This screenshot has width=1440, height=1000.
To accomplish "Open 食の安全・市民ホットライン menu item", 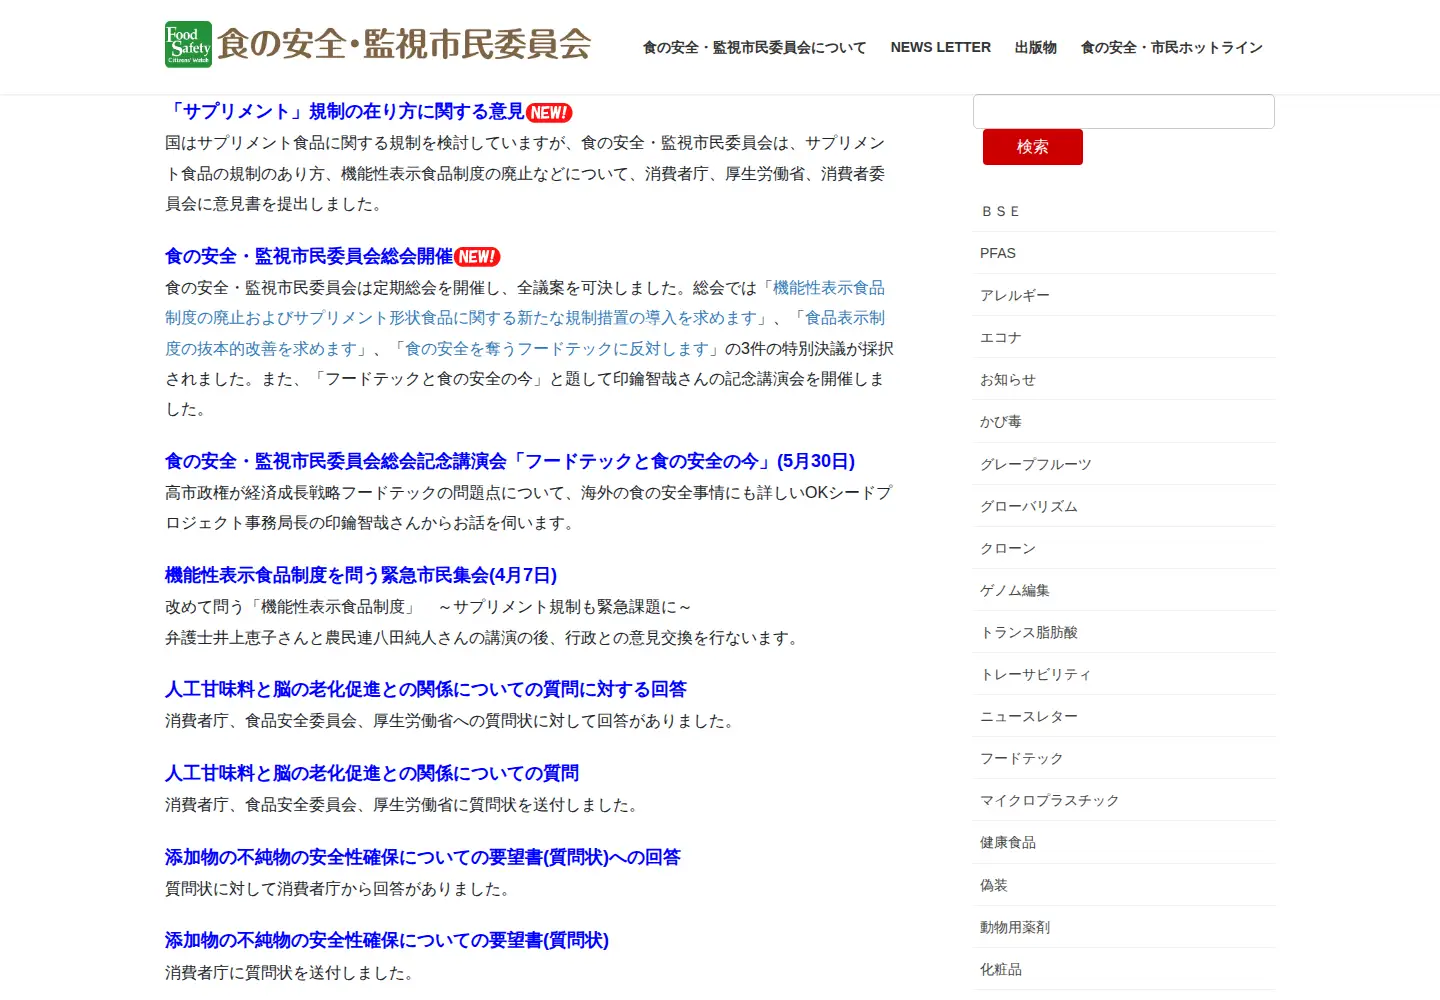I will [1171, 47].
